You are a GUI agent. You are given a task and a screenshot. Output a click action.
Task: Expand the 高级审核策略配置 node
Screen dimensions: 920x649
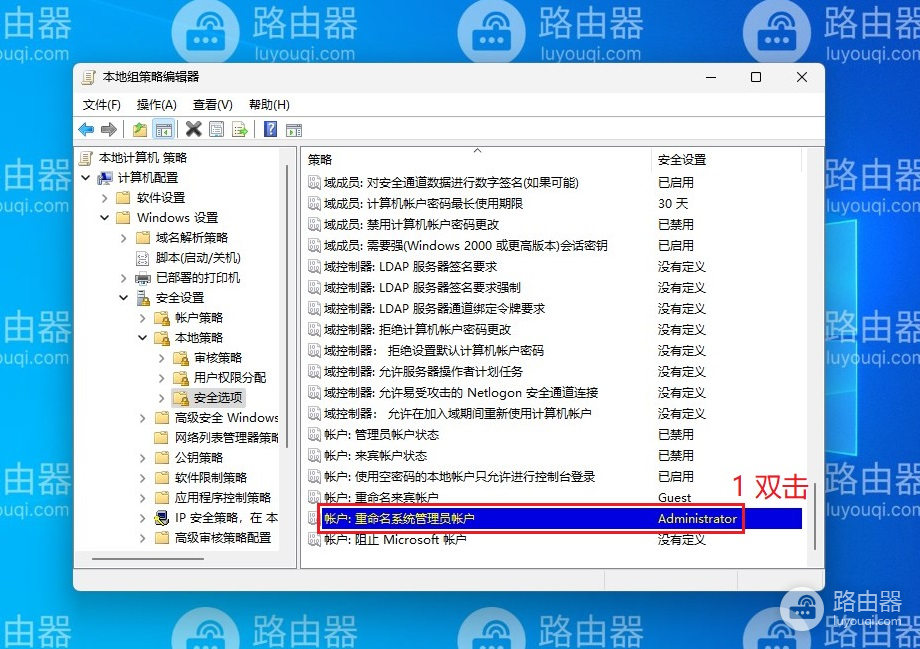(143, 538)
